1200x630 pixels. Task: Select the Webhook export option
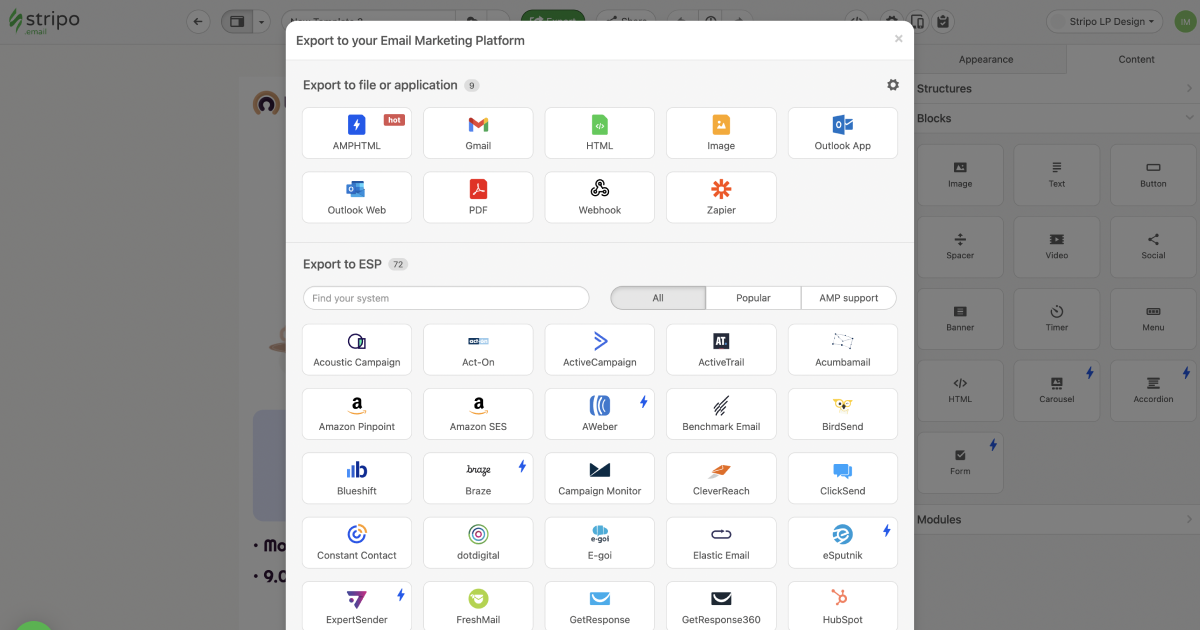(600, 197)
